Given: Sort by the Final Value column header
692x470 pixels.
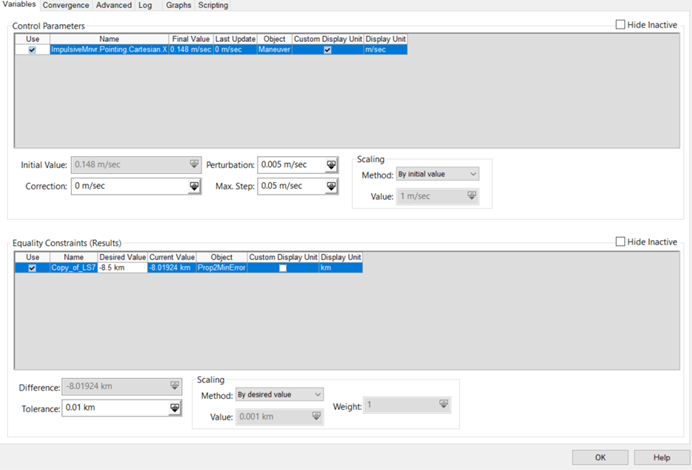Looking at the screenshot, I should pos(190,39).
